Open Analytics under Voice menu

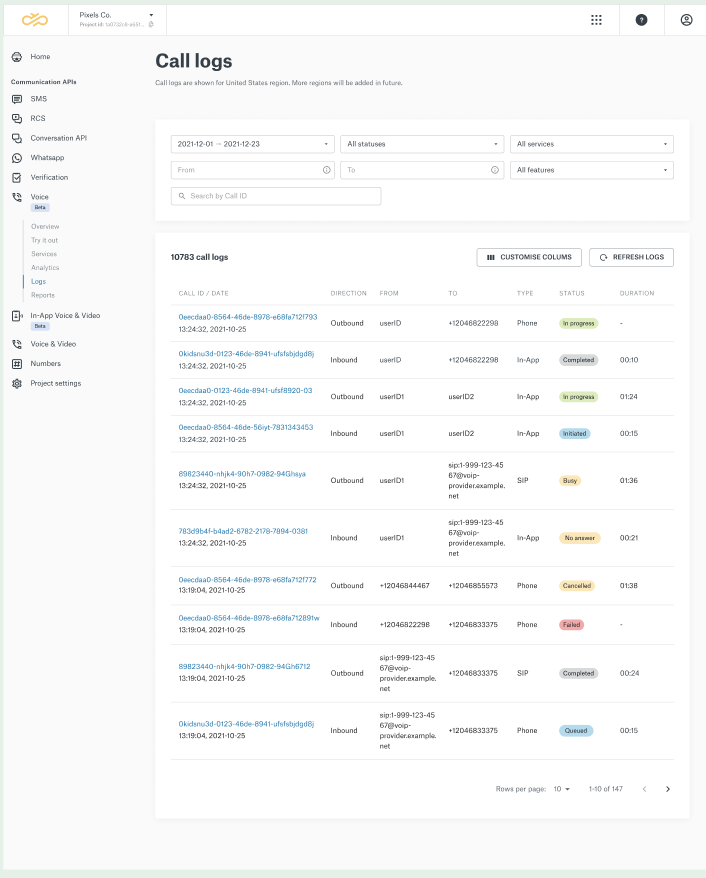coord(45,268)
